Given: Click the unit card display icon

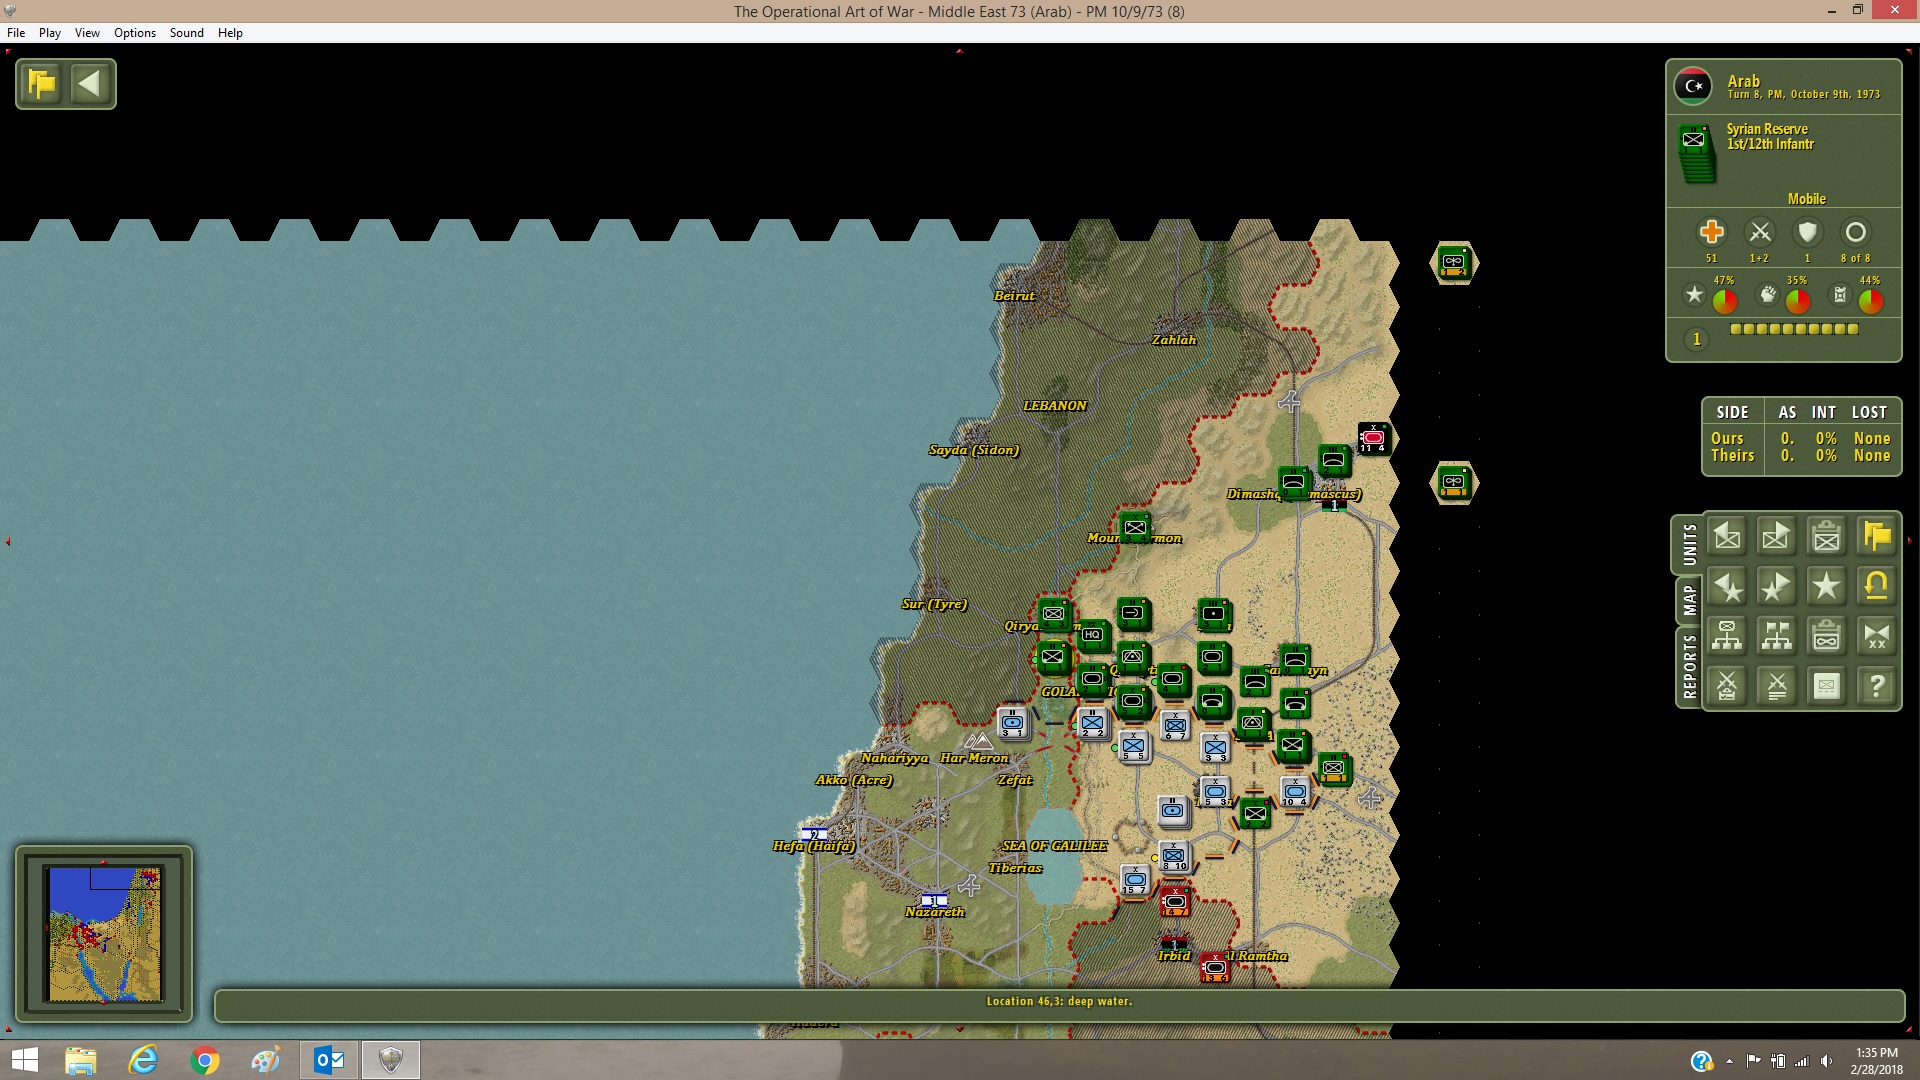Looking at the screenshot, I should (x=1827, y=686).
